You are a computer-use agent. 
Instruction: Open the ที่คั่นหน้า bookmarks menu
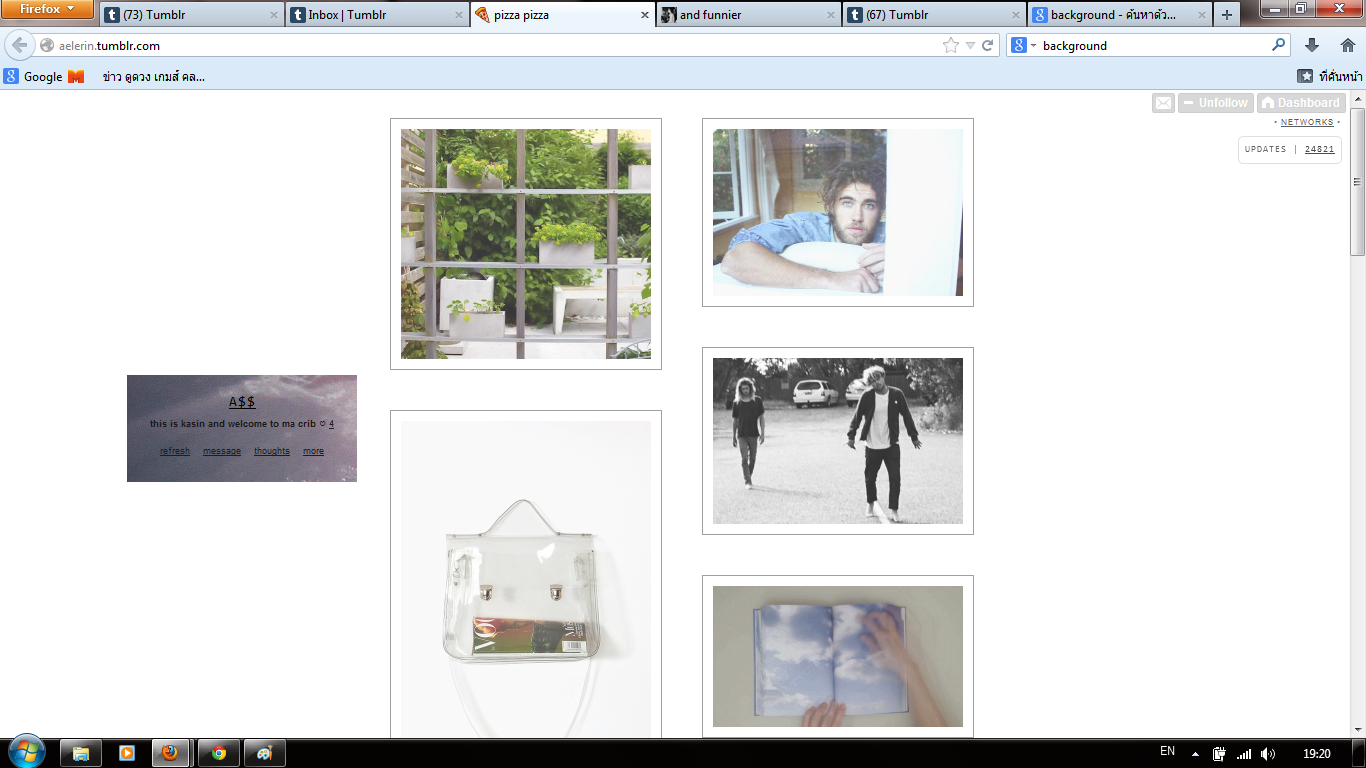pyautogui.click(x=1330, y=76)
